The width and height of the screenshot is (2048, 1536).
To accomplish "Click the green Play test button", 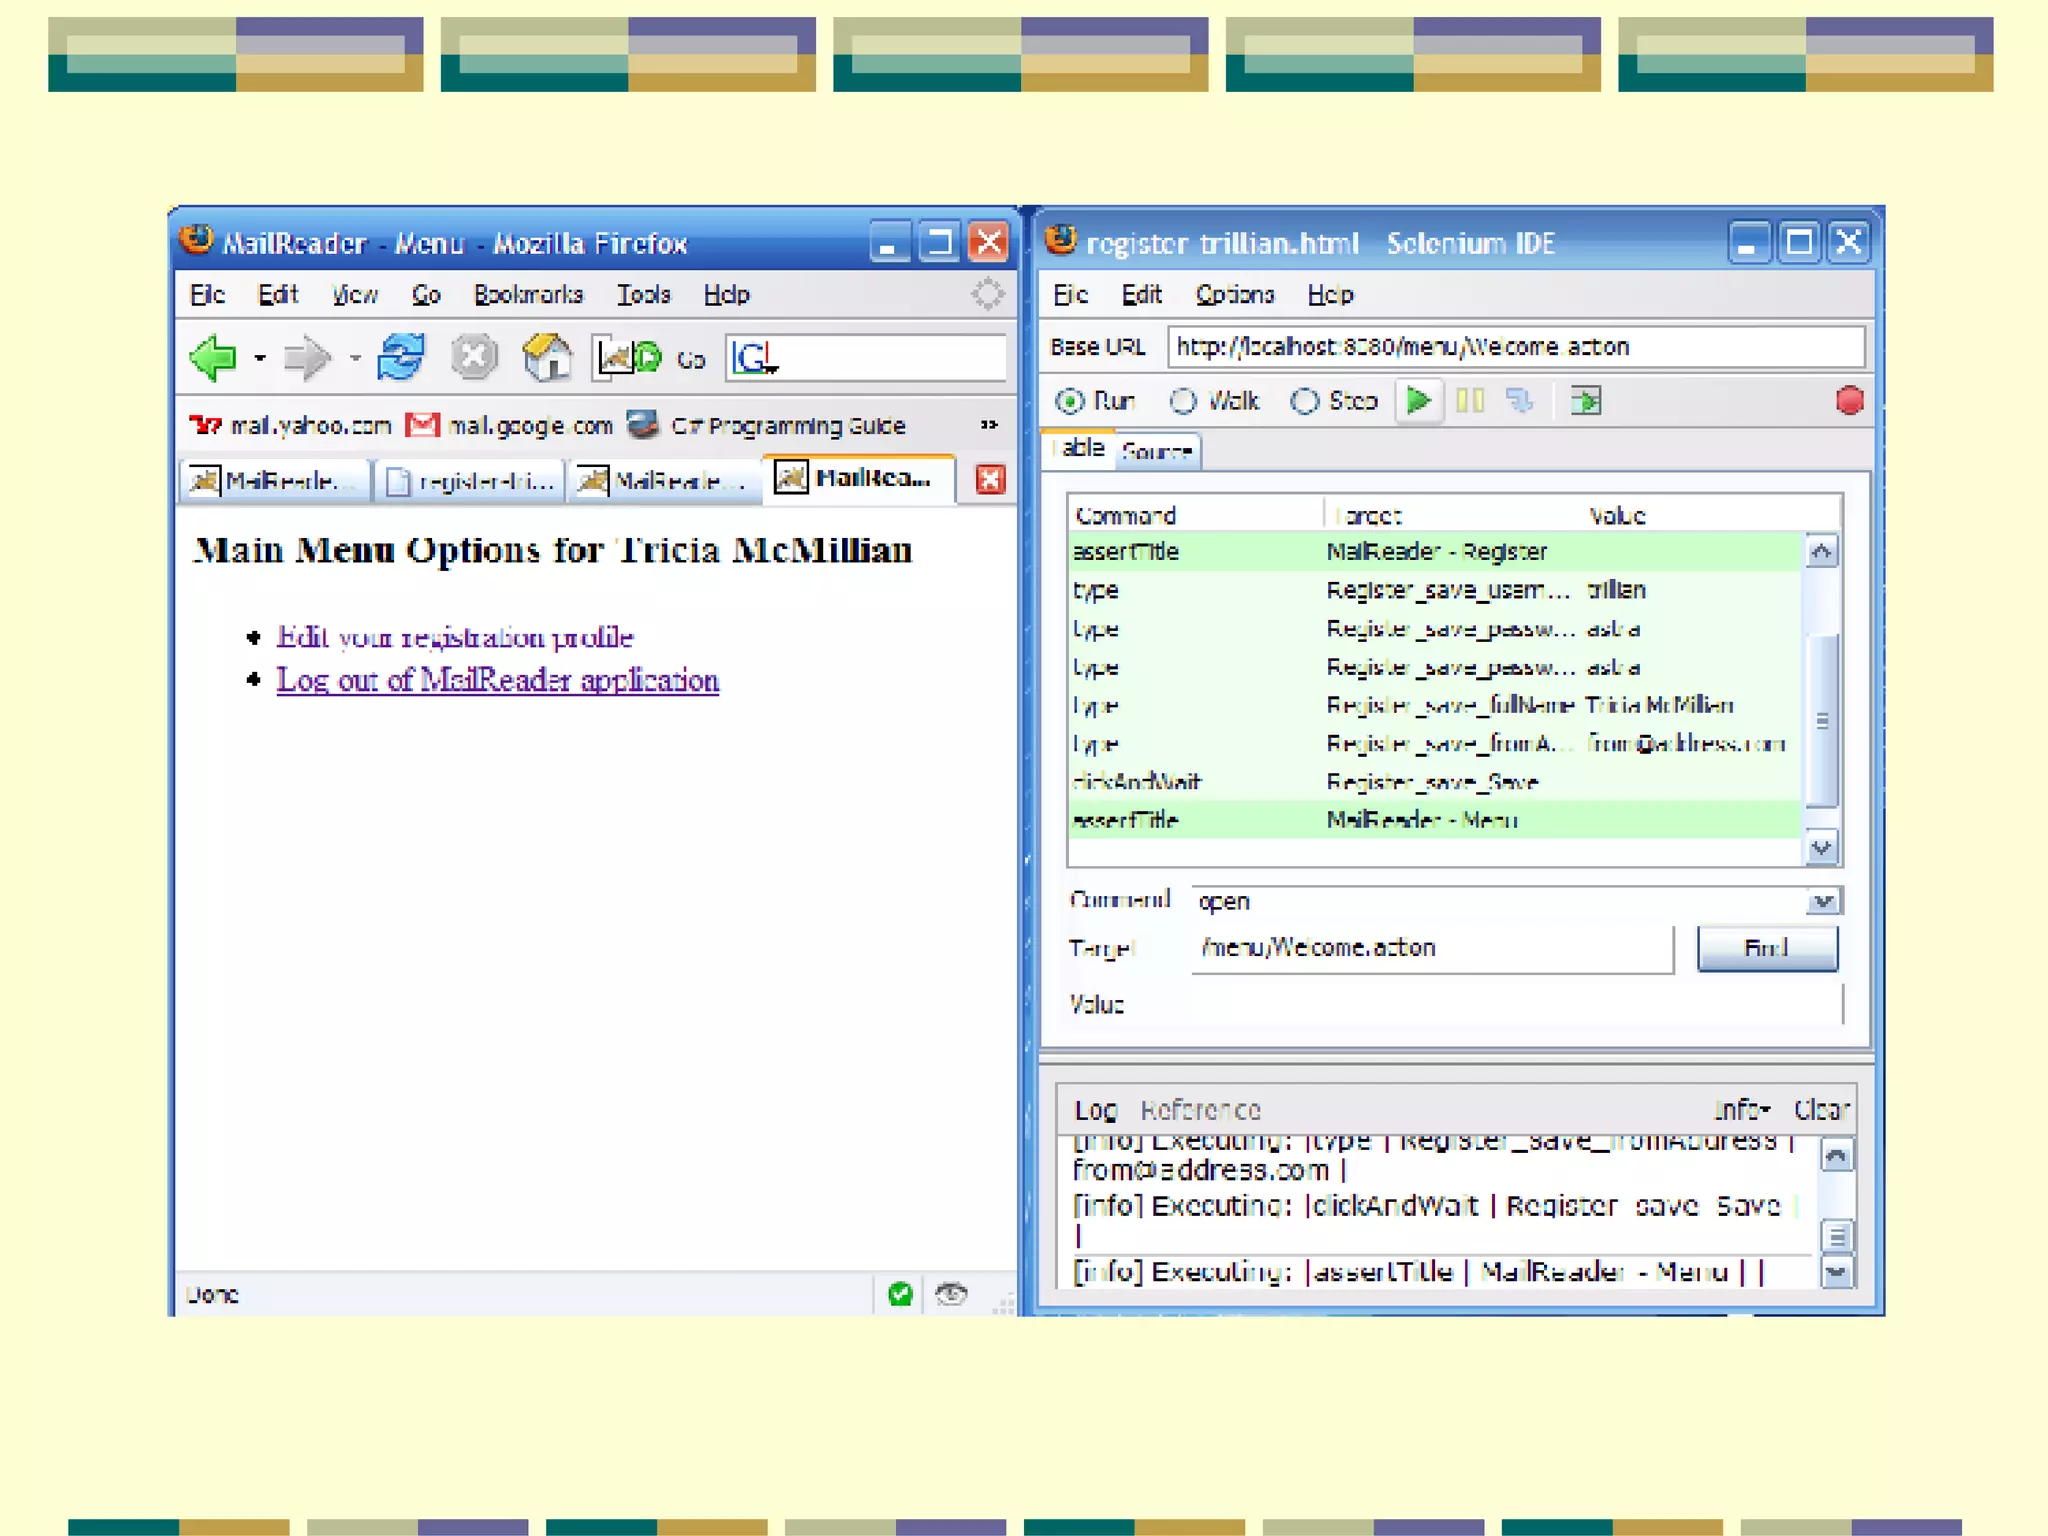I will pyautogui.click(x=1418, y=401).
